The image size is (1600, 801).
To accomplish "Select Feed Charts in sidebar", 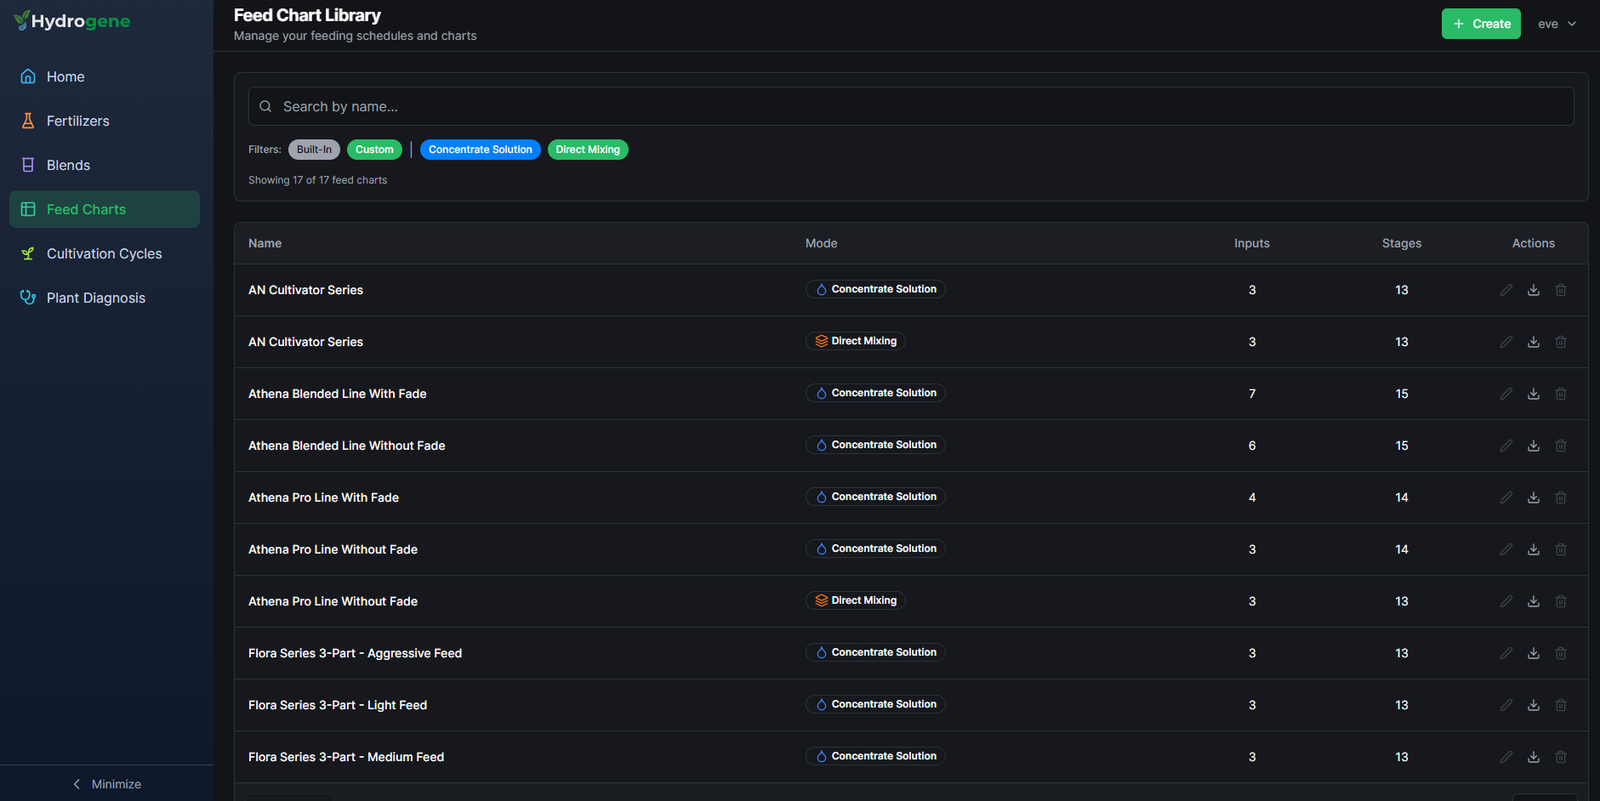I will [x=104, y=209].
